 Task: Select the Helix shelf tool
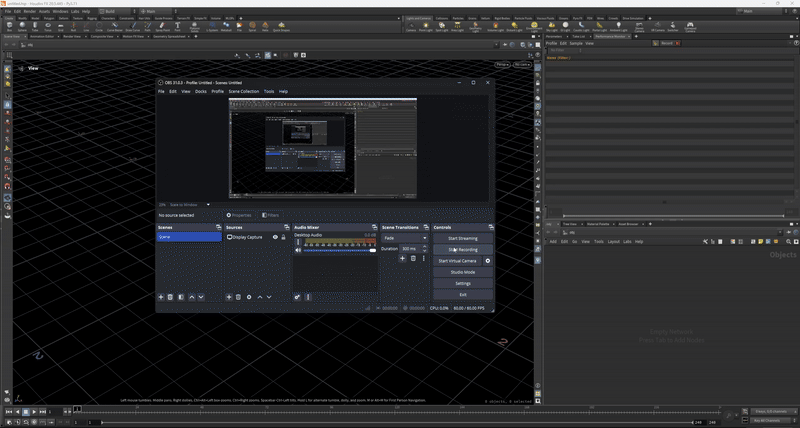[265, 26]
